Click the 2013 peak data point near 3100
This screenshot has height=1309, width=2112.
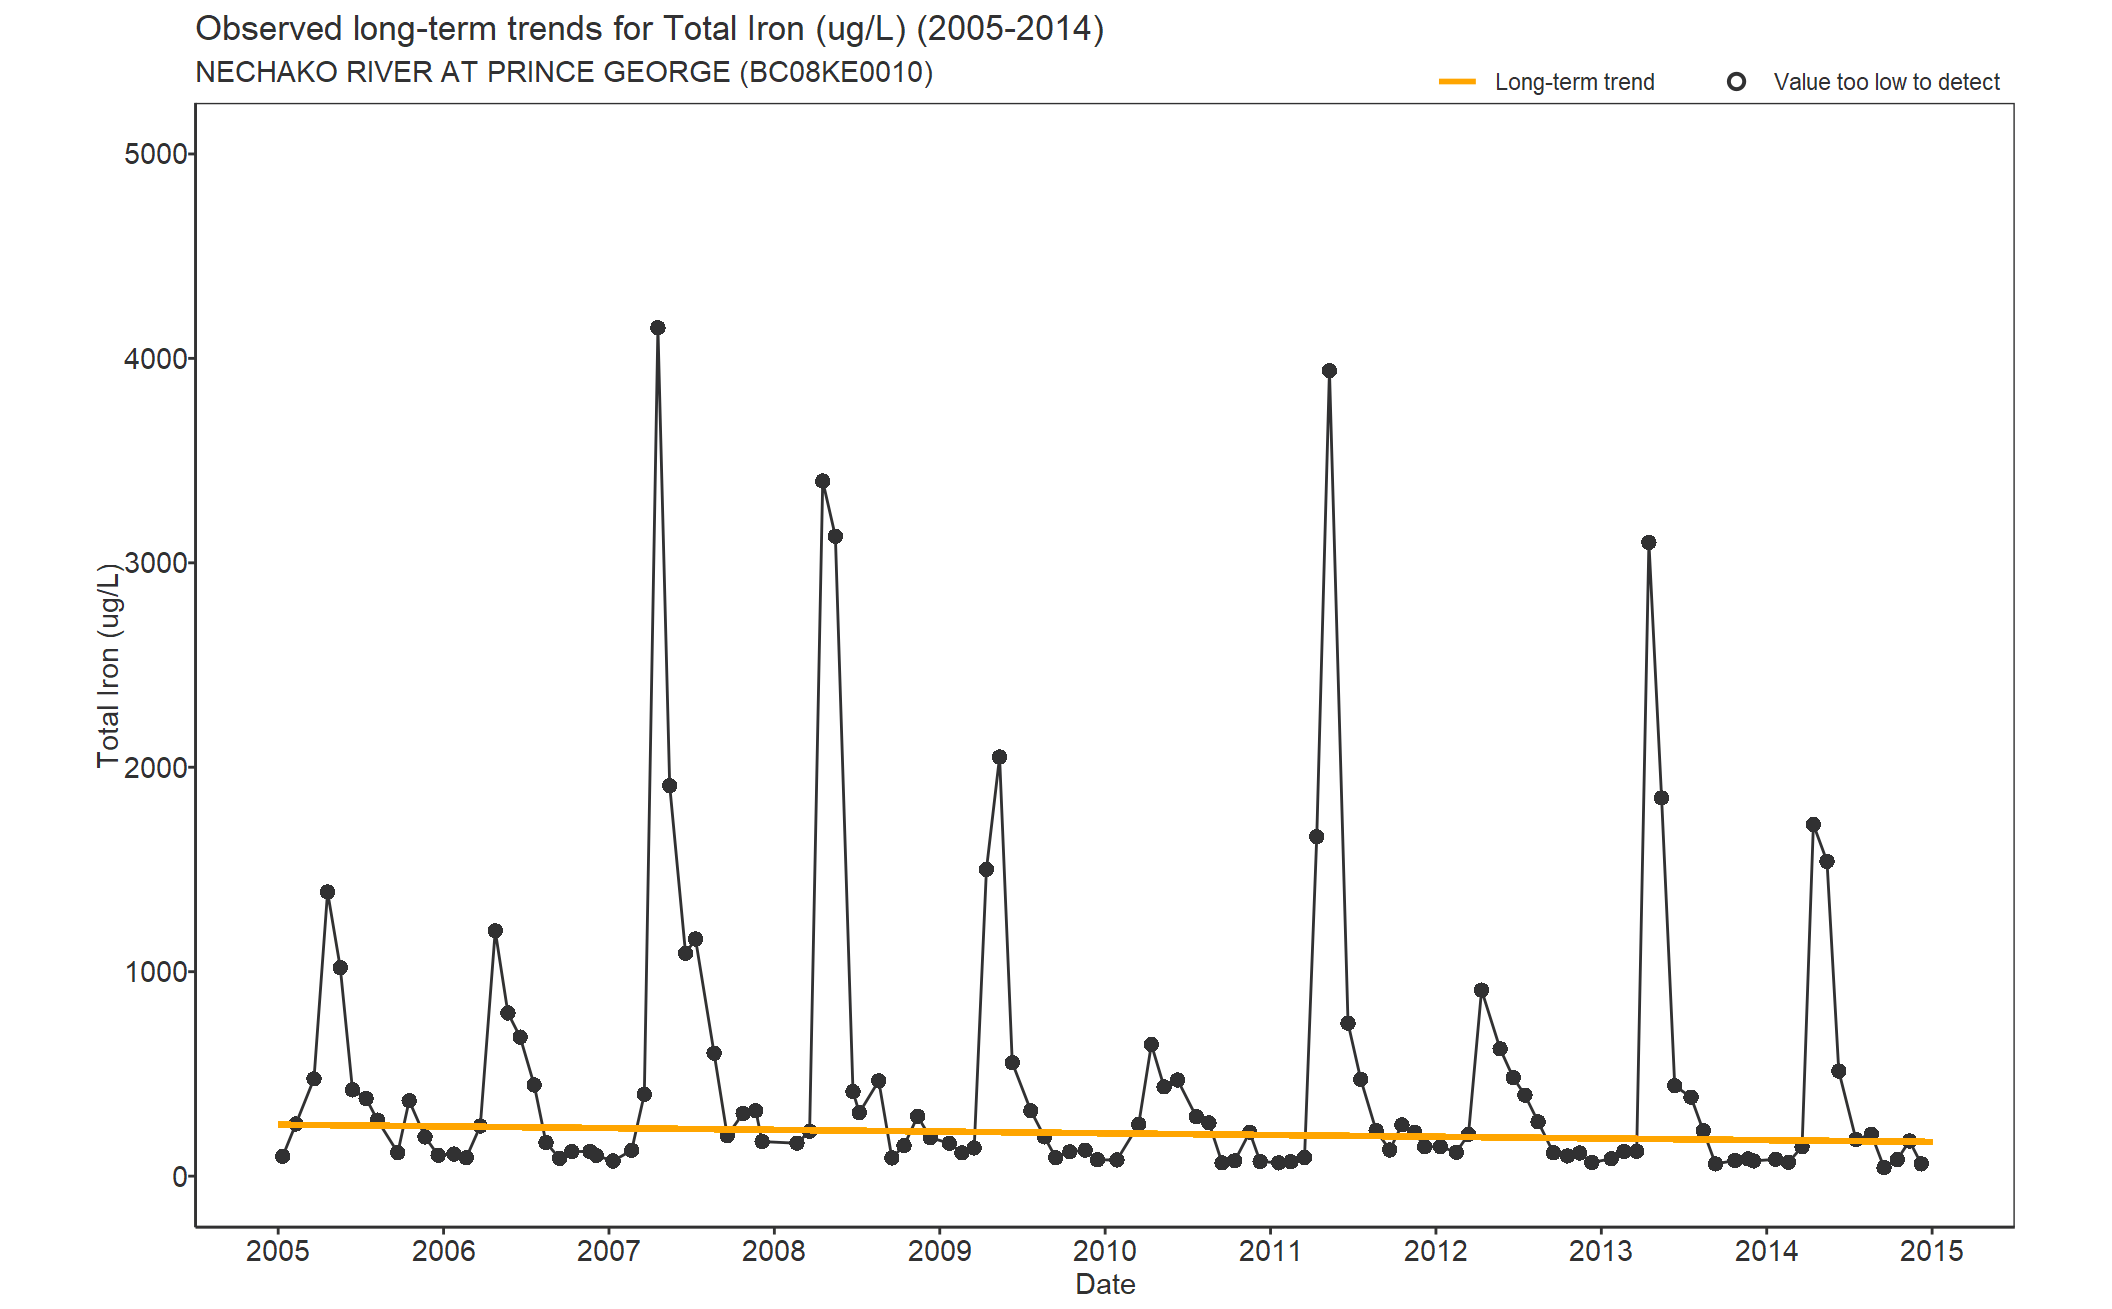[1649, 543]
